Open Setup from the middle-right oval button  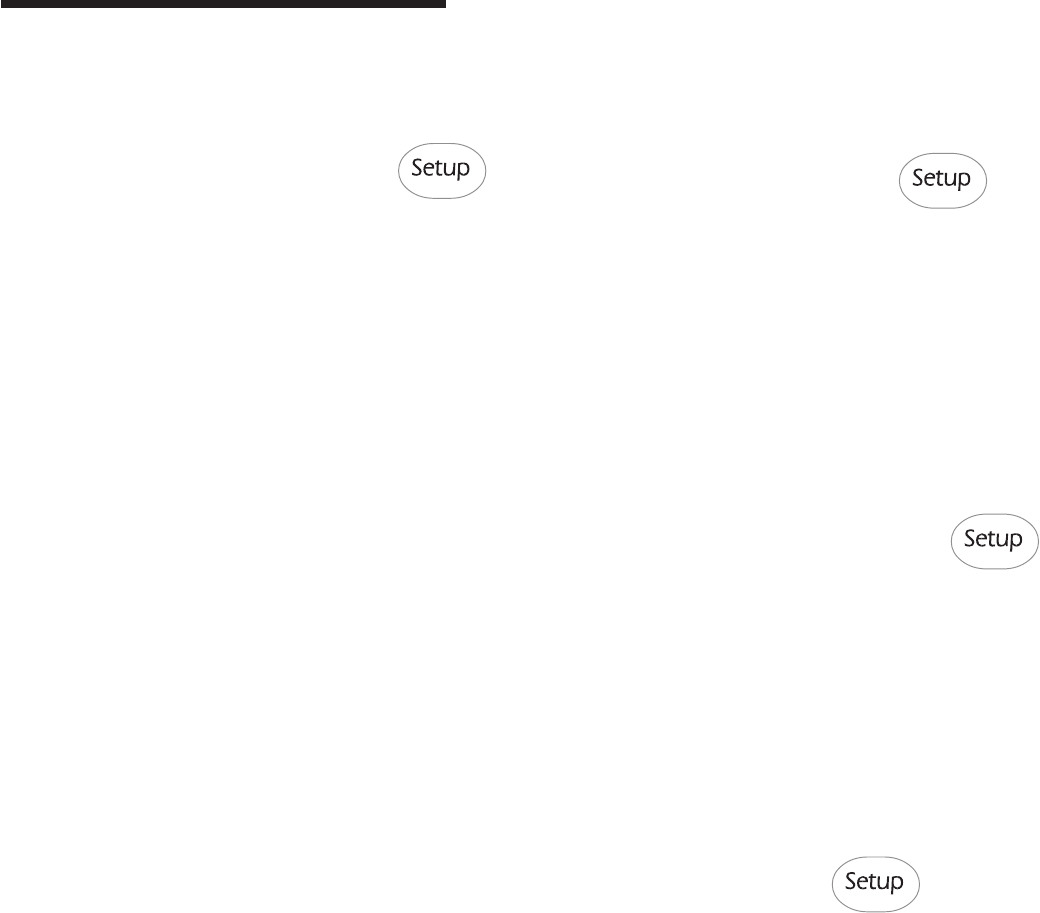(994, 542)
